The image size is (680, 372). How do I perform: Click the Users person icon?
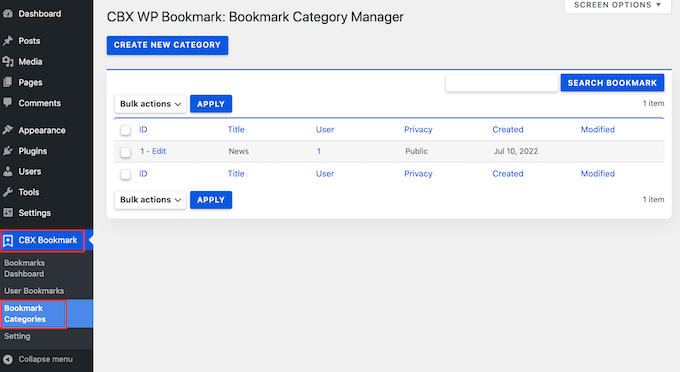tap(7, 172)
